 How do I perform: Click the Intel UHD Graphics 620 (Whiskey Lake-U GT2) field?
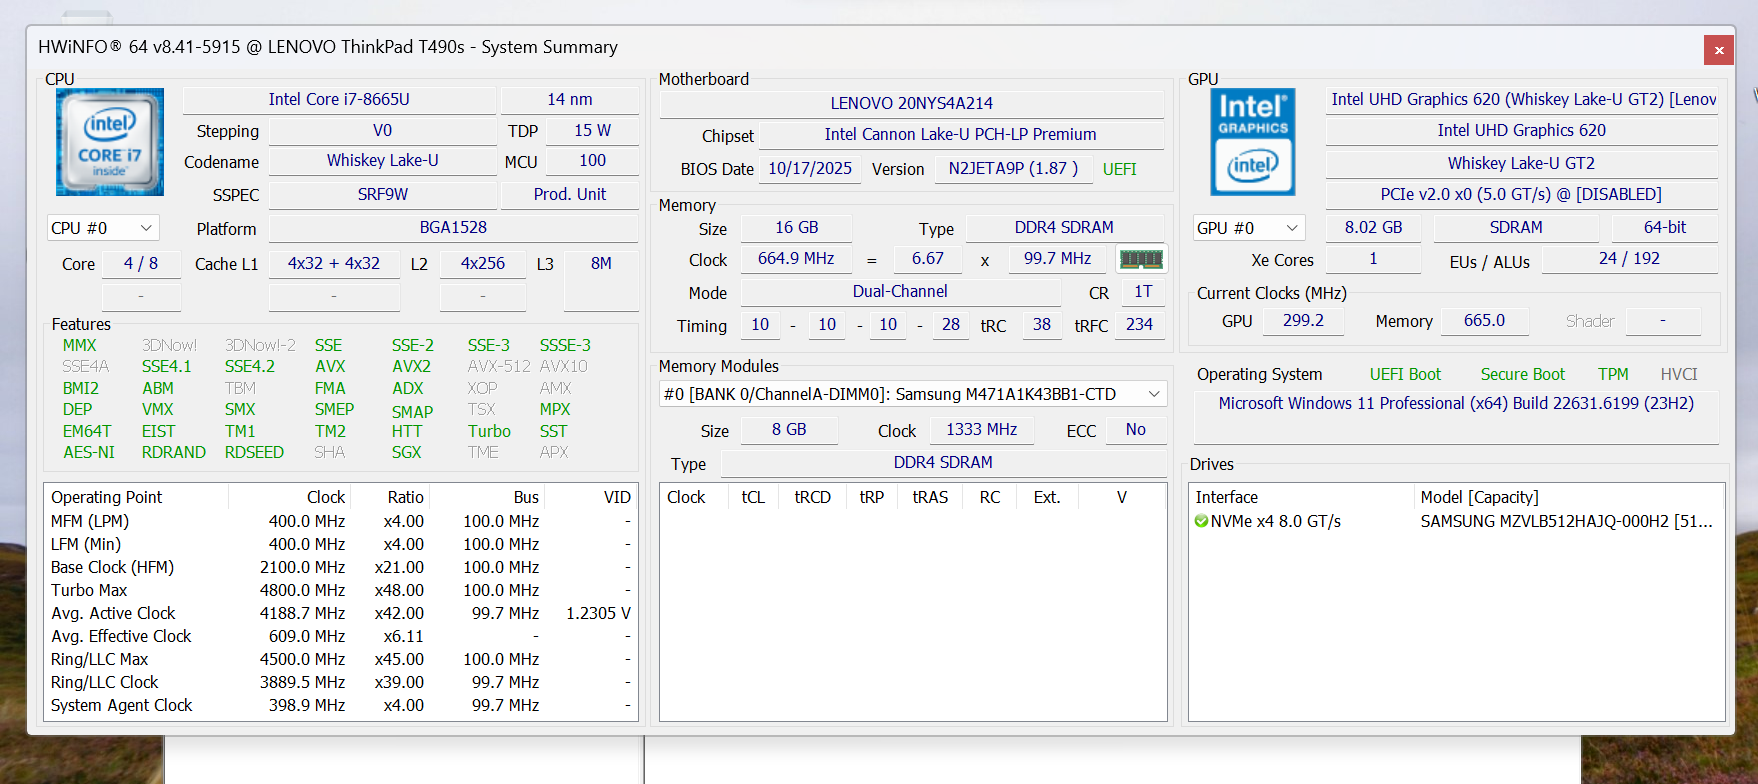click(1522, 99)
